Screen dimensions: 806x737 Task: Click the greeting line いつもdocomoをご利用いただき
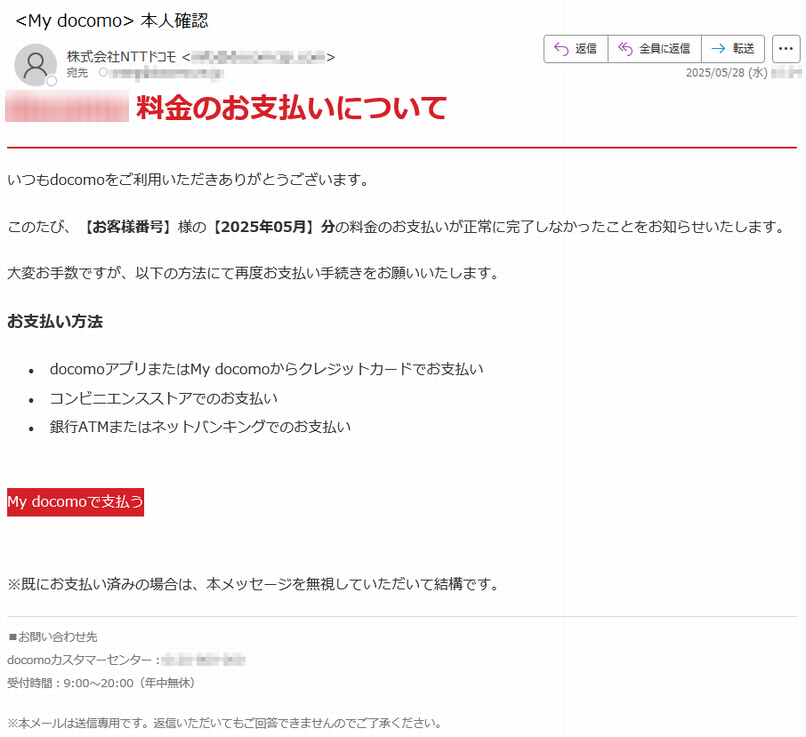pos(188,179)
